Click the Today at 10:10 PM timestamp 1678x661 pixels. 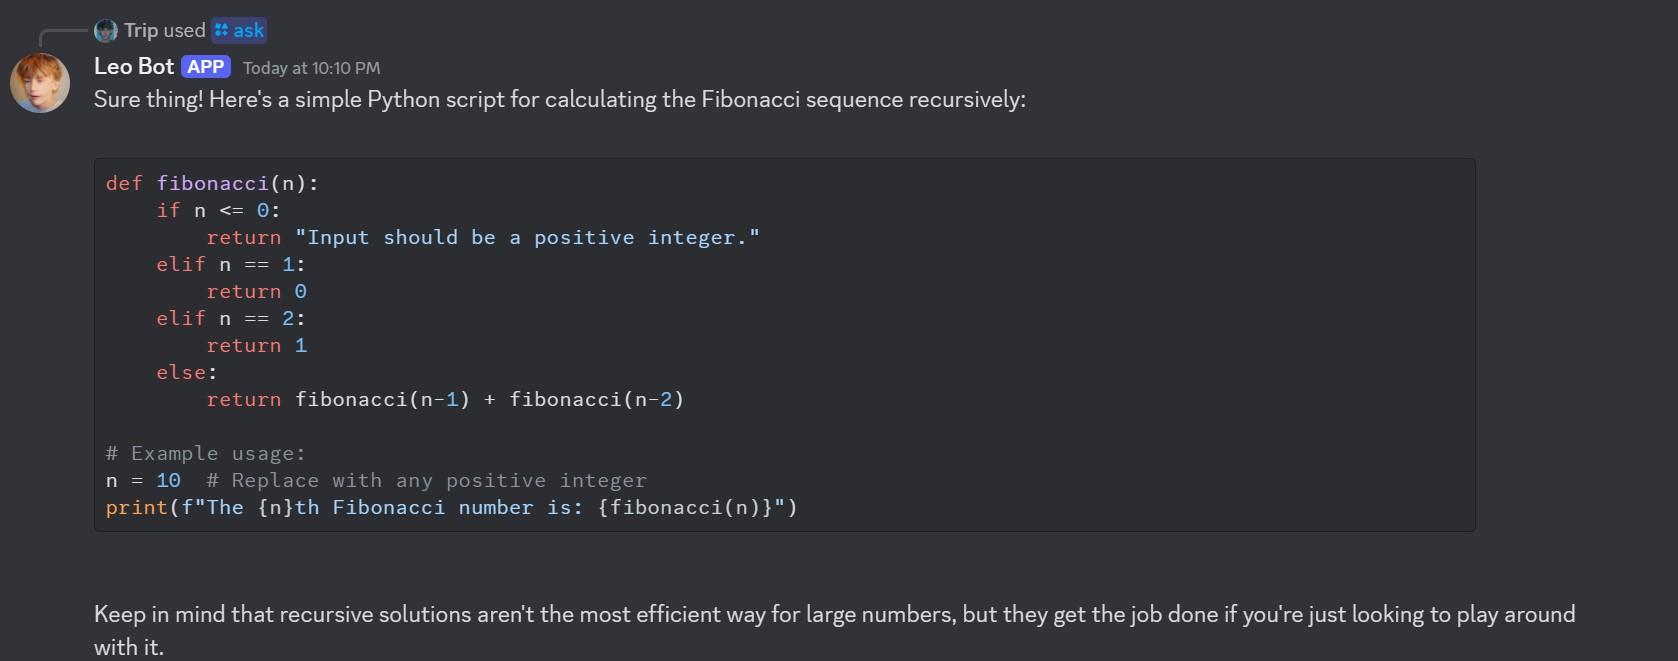point(311,68)
